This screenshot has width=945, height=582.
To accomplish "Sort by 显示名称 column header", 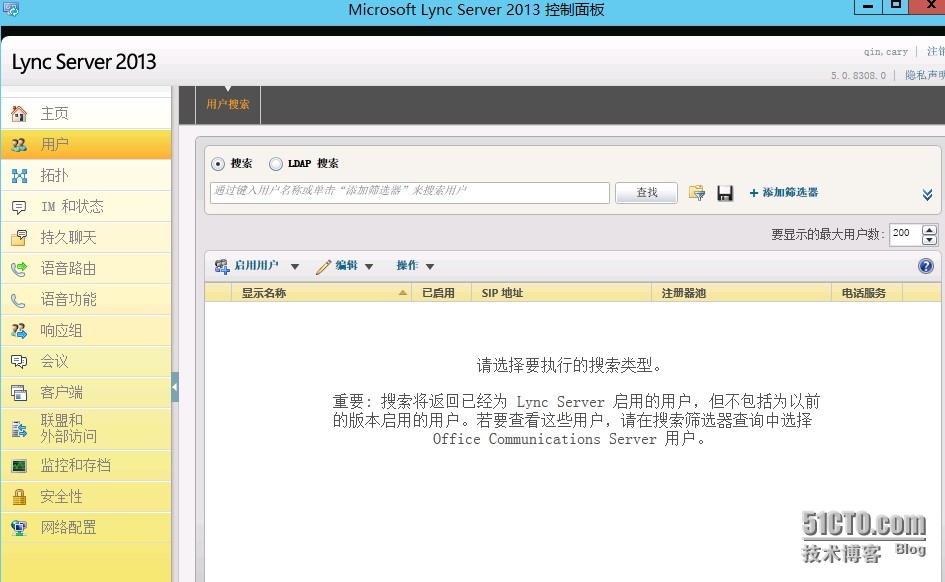I will pos(321,293).
